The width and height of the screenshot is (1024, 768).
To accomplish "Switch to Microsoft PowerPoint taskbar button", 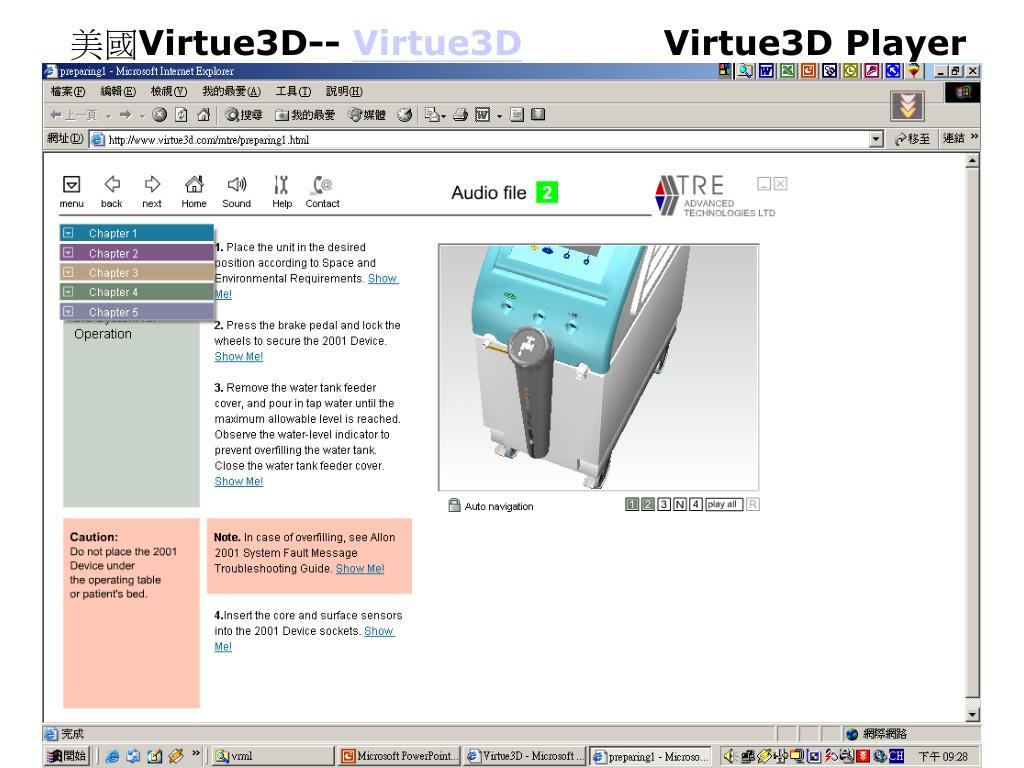I will coord(400,756).
